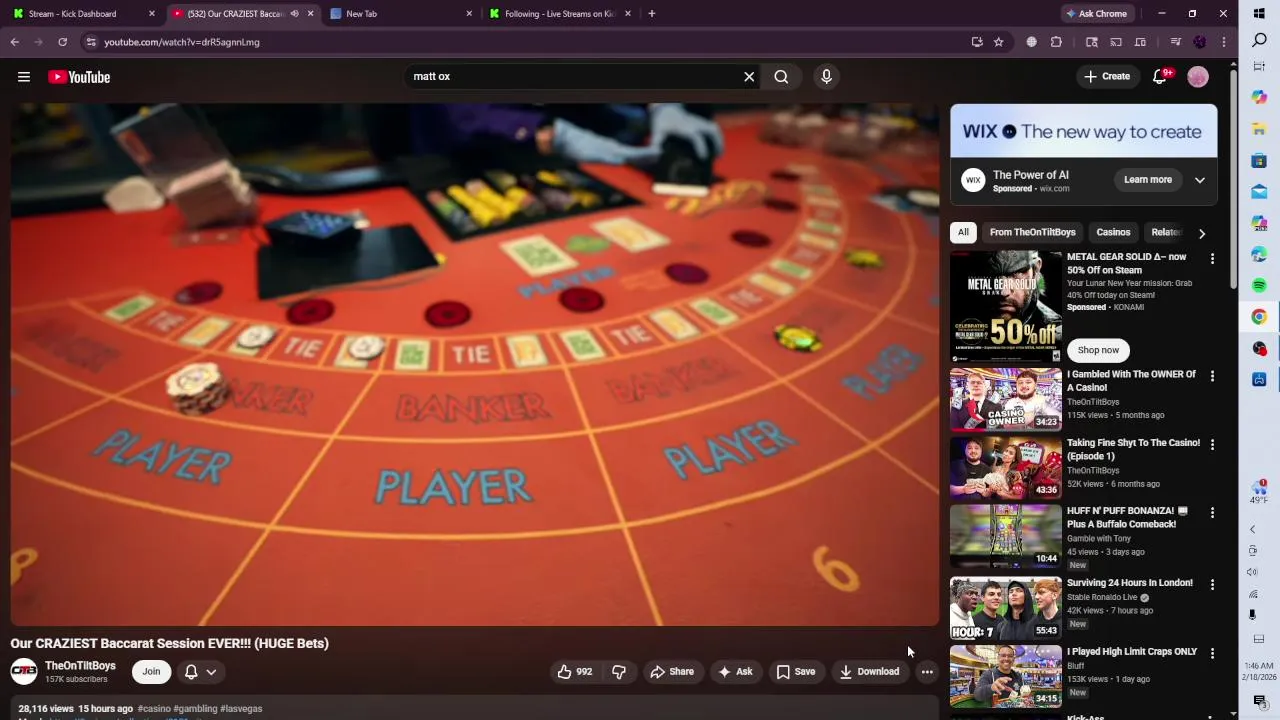Open the Ask AI button below the video

pyautogui.click(x=735, y=672)
